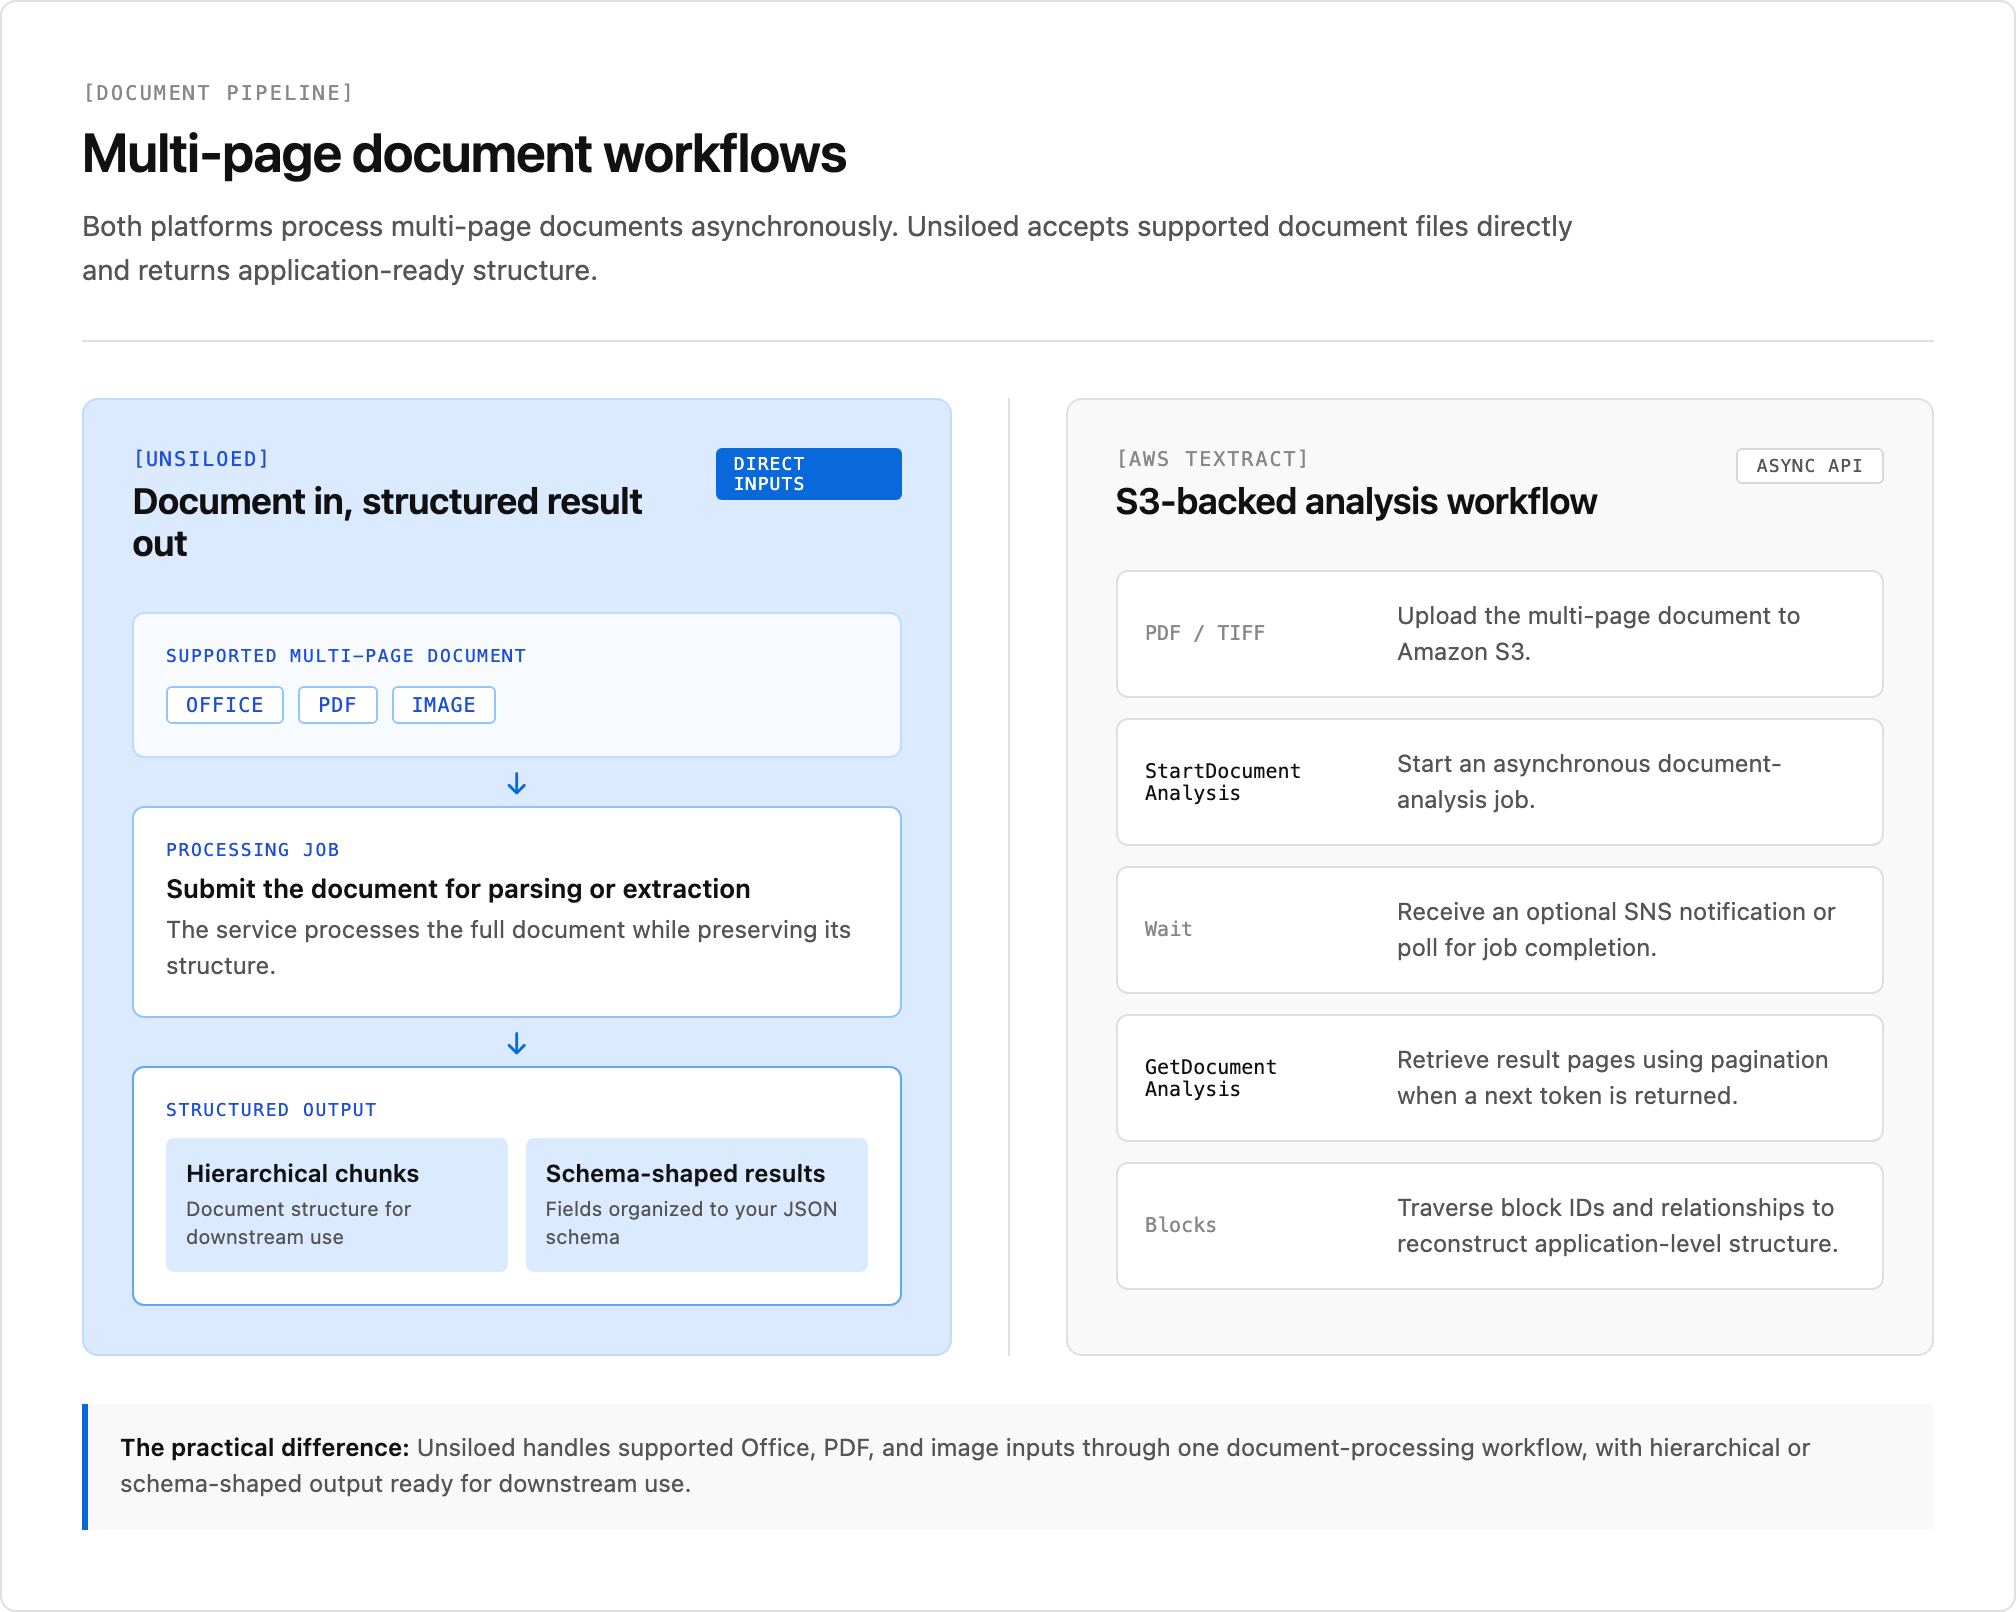Open the Hierarchical chunks card

tap(337, 1205)
